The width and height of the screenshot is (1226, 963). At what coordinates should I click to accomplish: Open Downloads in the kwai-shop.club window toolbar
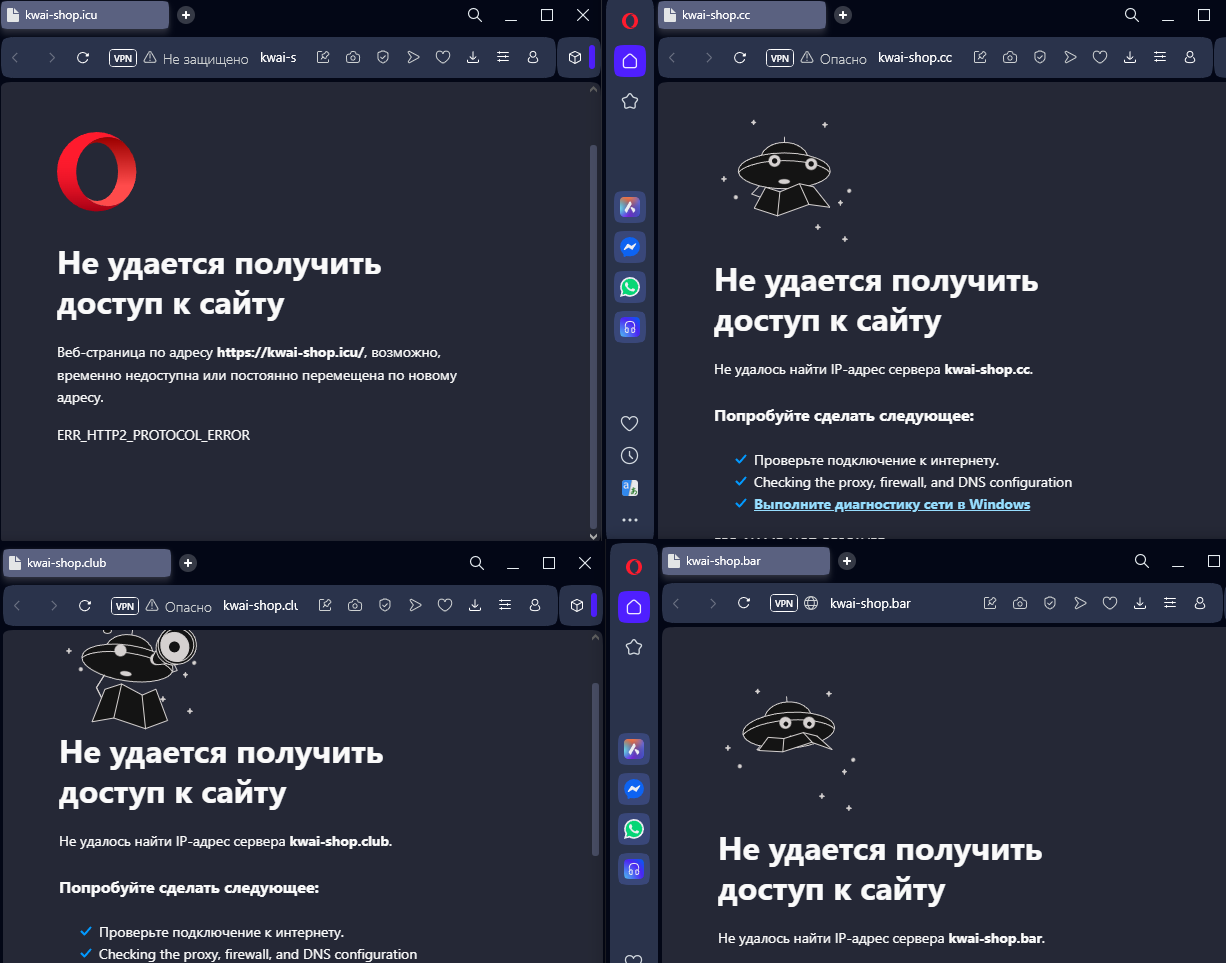click(x=475, y=605)
